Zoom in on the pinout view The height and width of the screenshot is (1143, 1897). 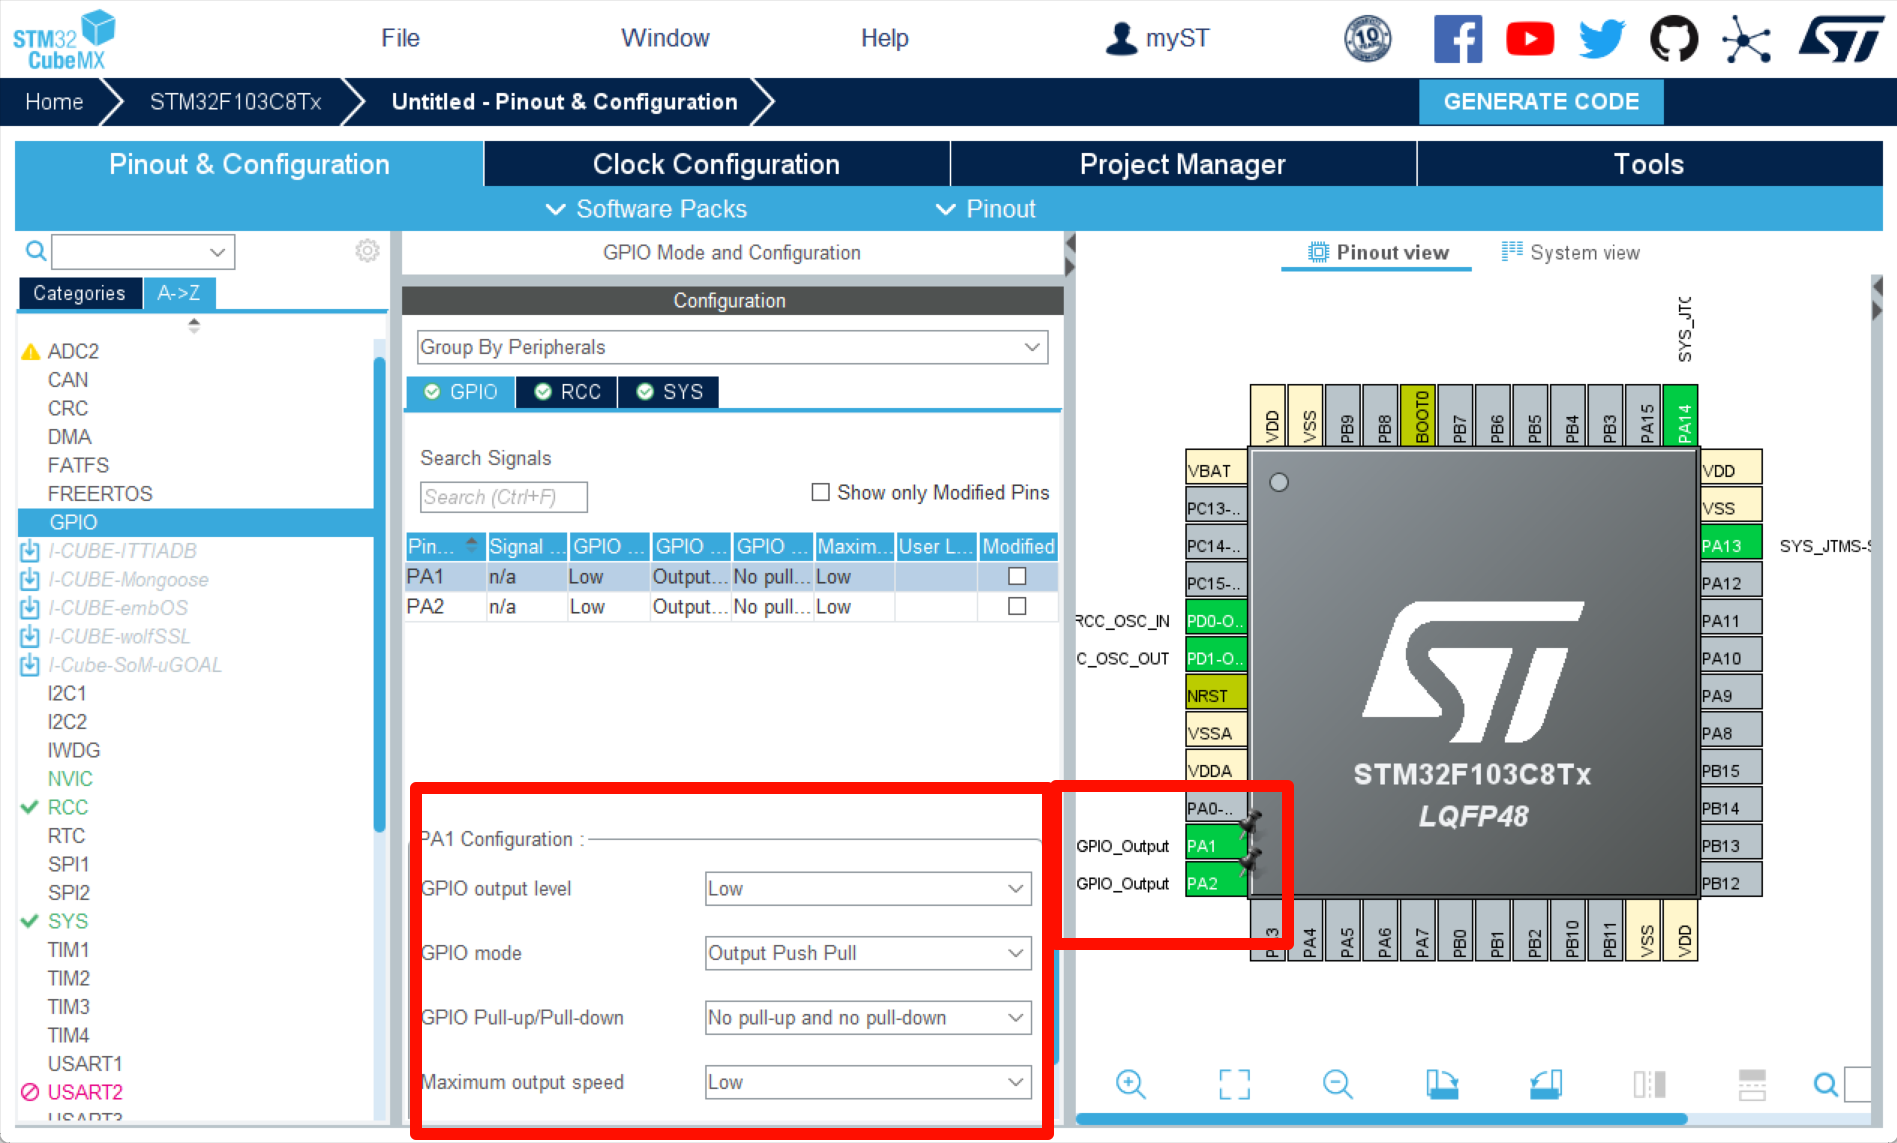[x=1130, y=1084]
